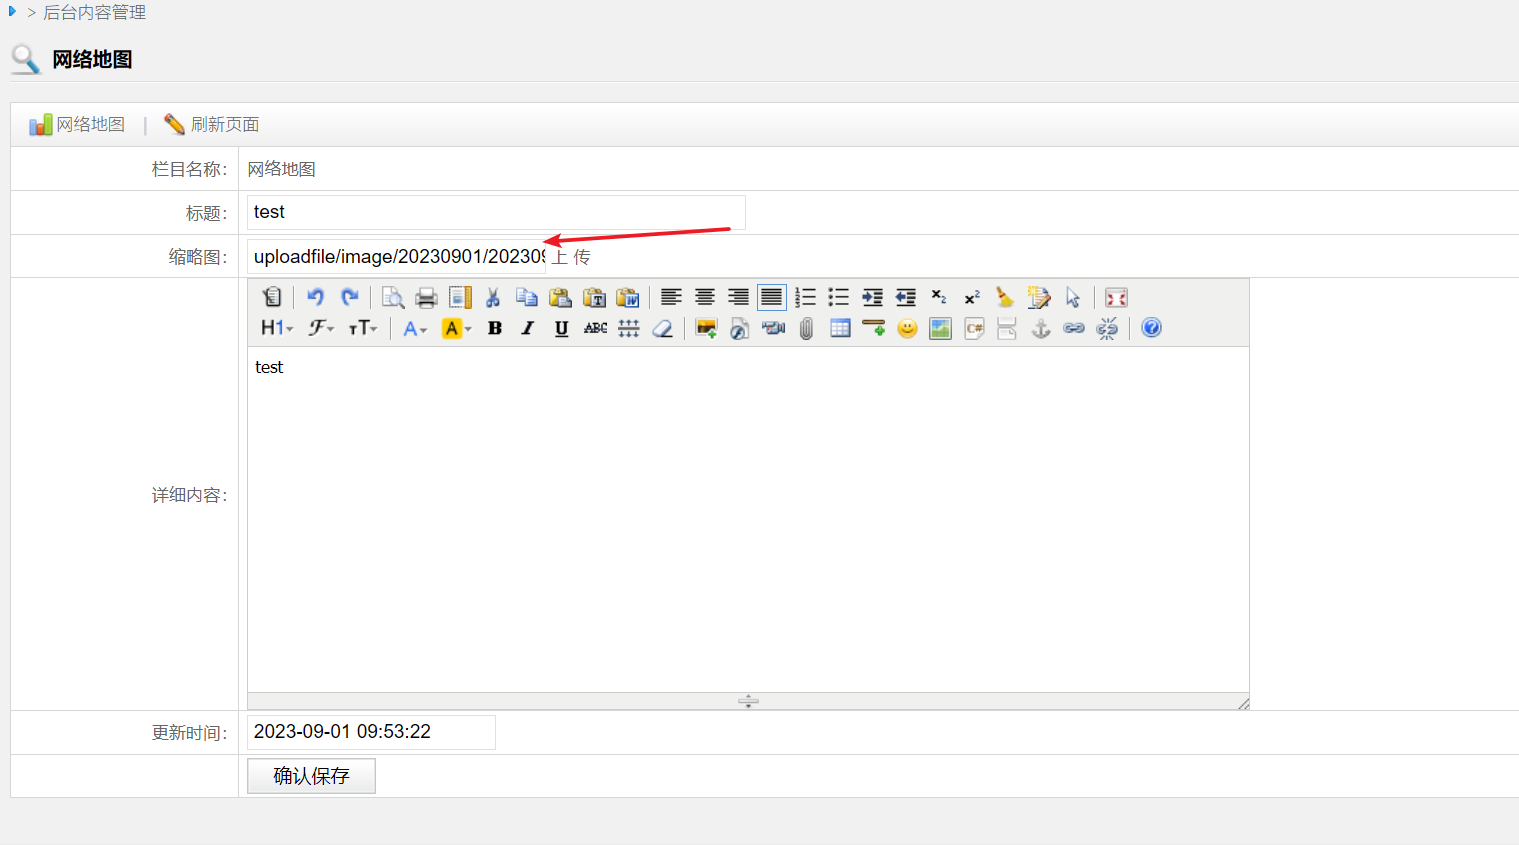Toggle HTML source code view
The height and width of the screenshot is (845, 1519).
pos(272,297)
